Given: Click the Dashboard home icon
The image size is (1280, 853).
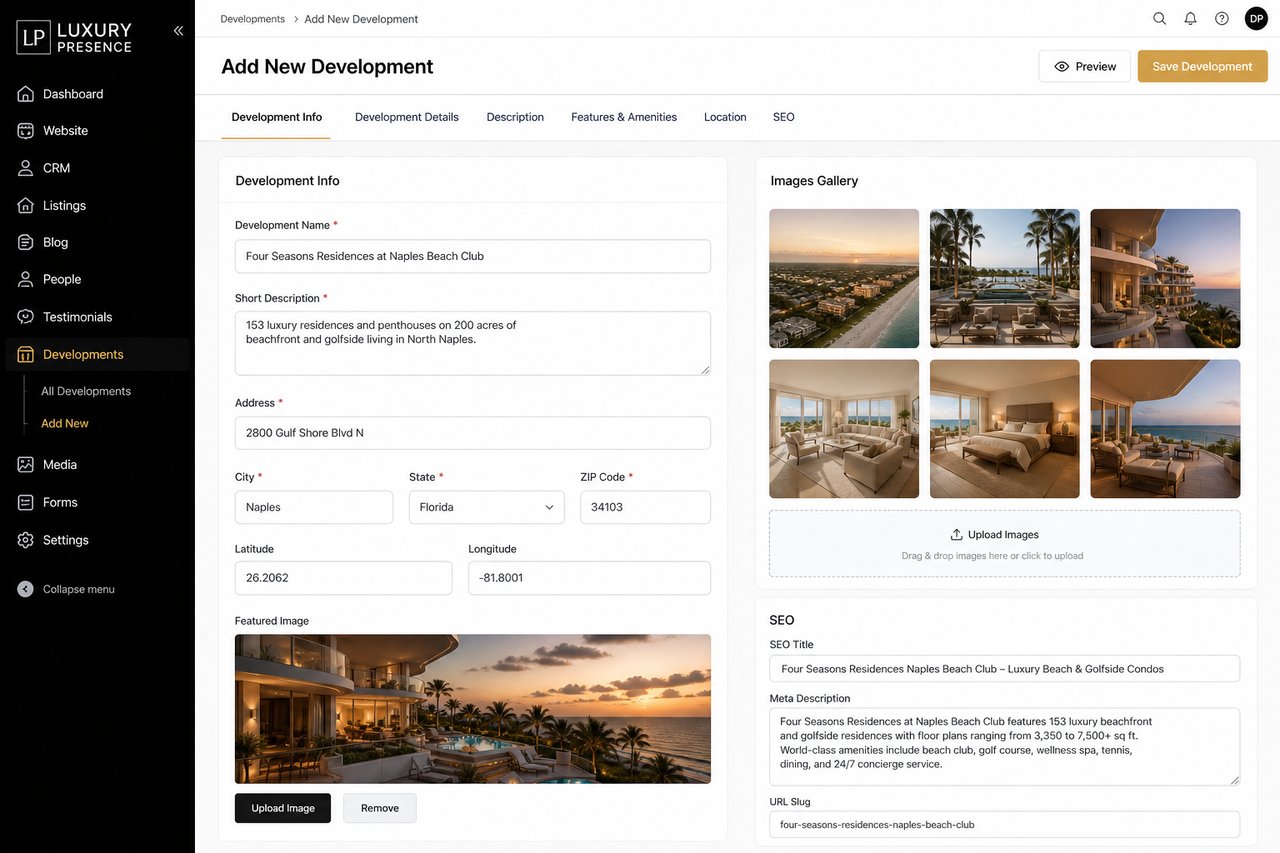Looking at the screenshot, I should (26, 94).
